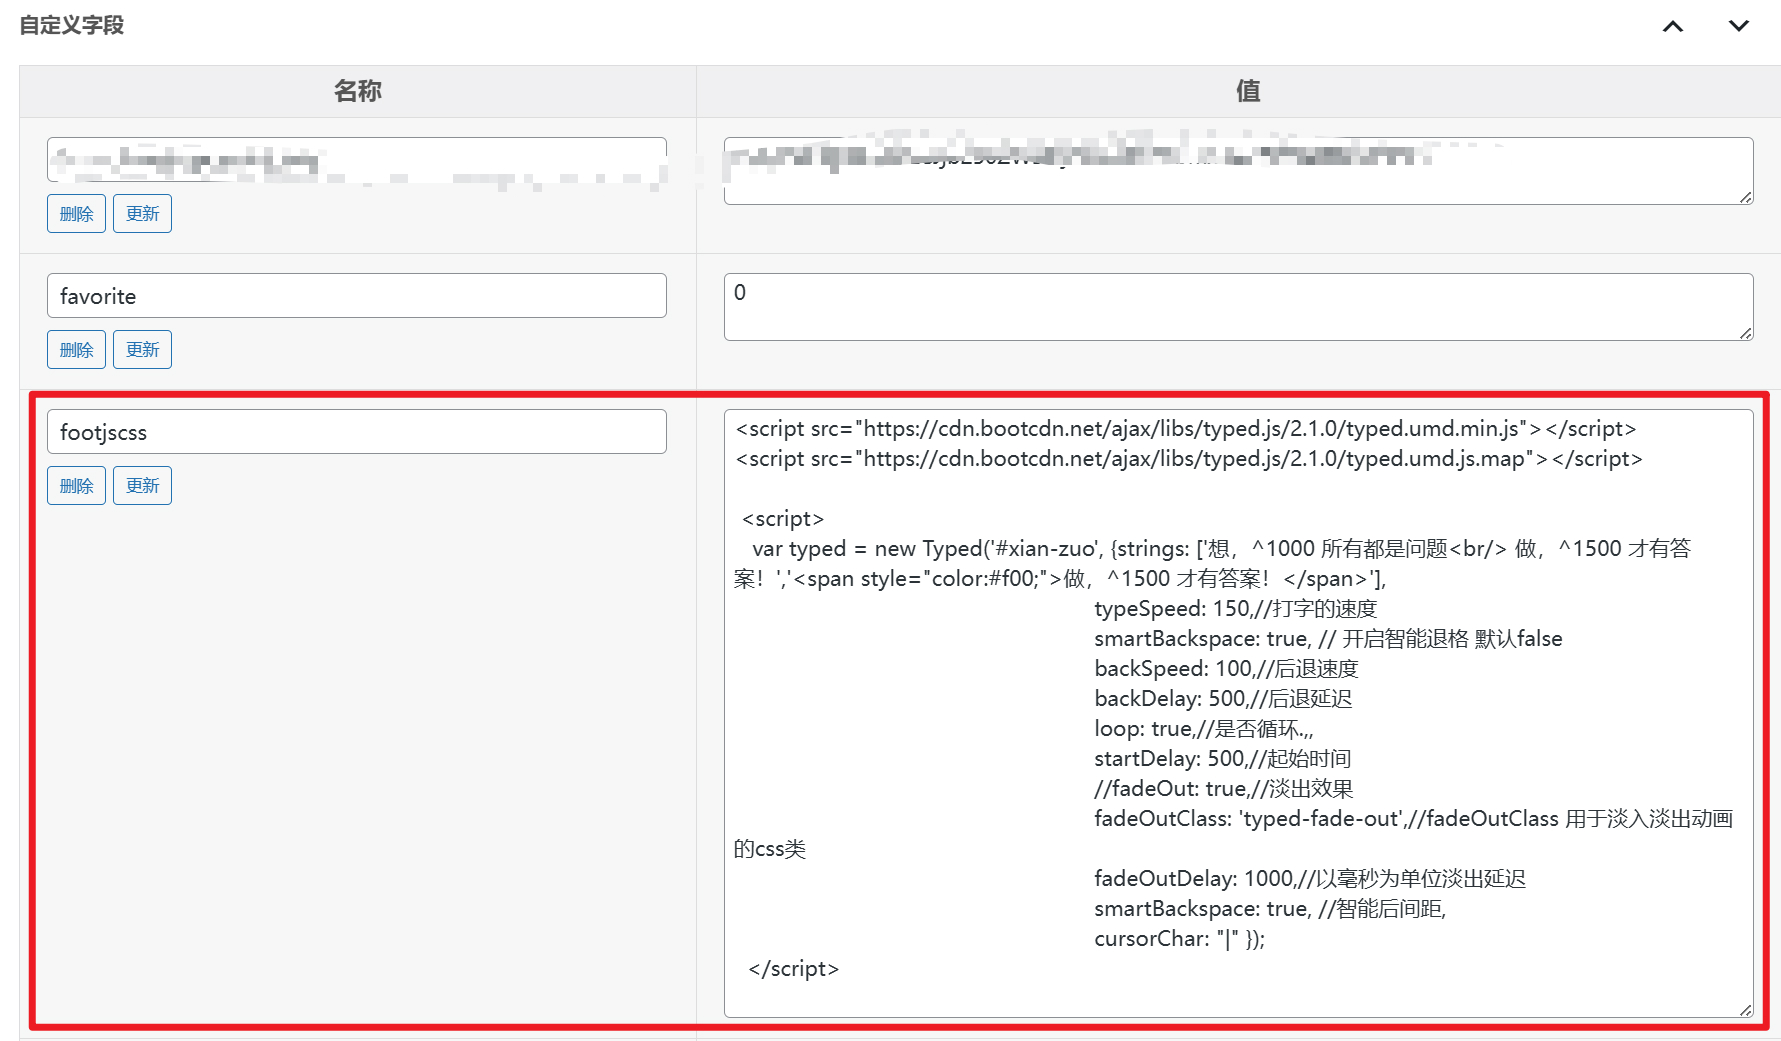This screenshot has width=1781, height=1041.
Task: Click into the favorite value textarea containing 0
Action: click(1238, 307)
